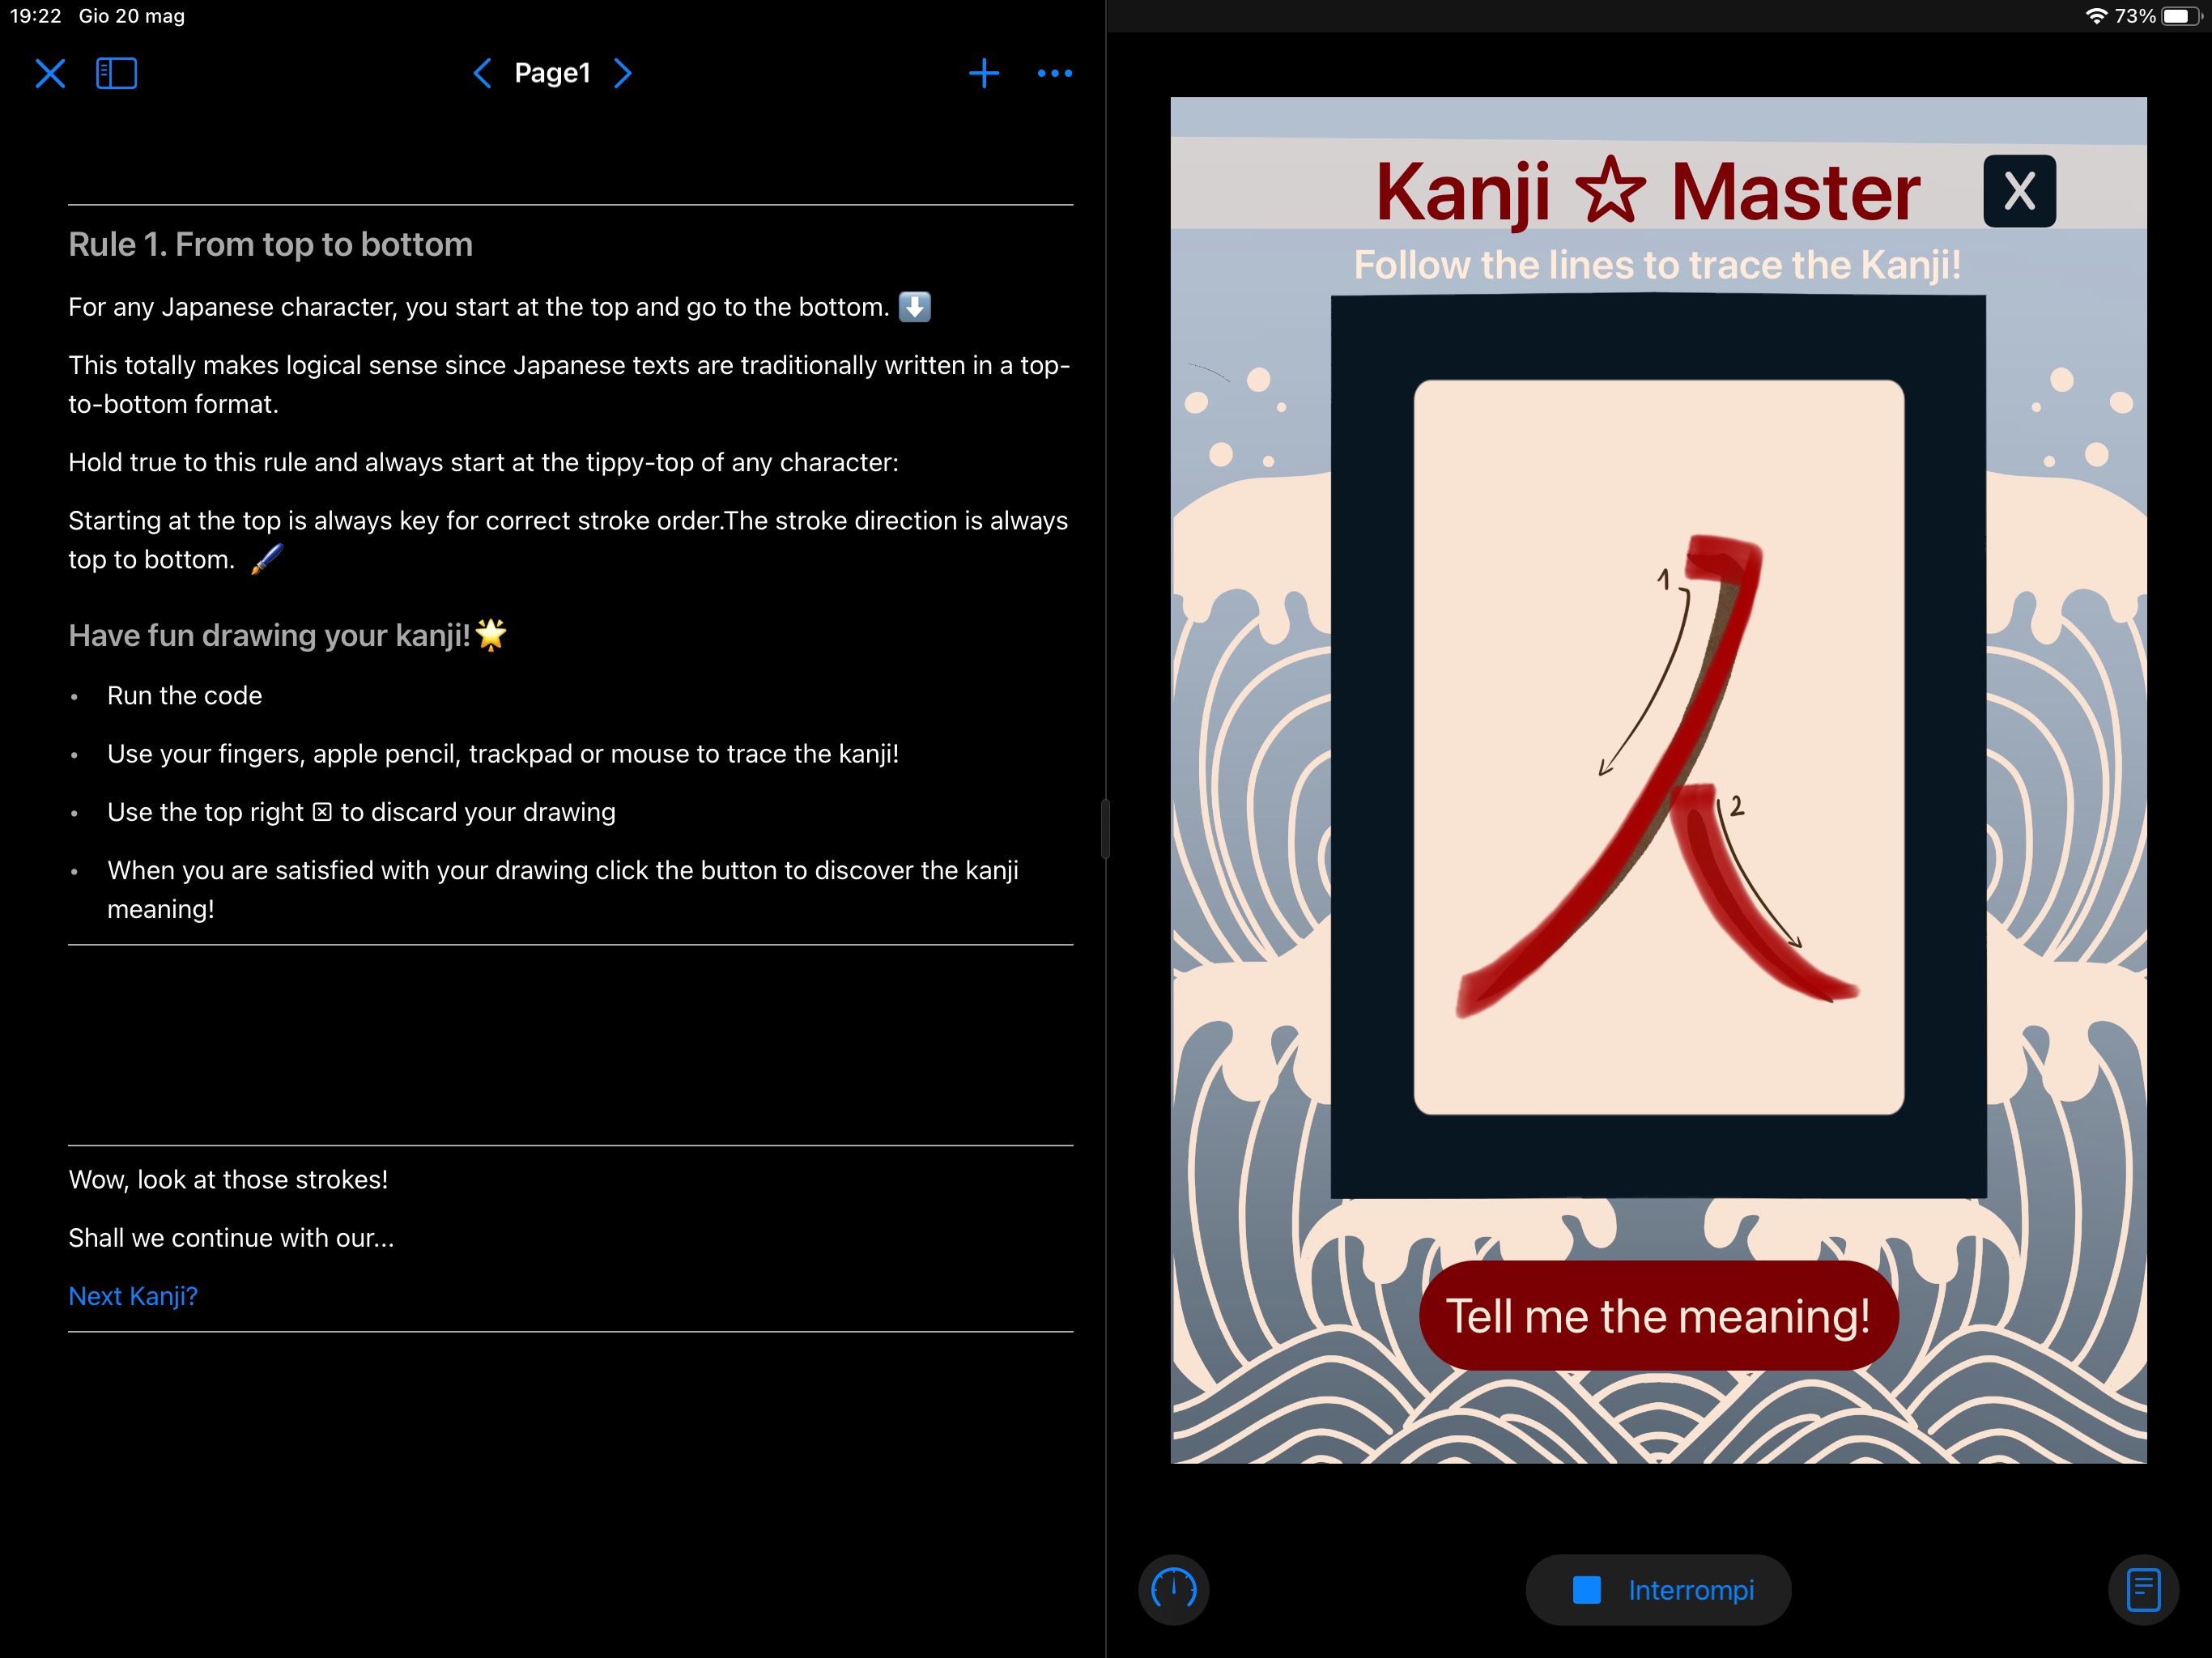
Task: Open the execution speed gauge icon
Action: [x=1173, y=1589]
